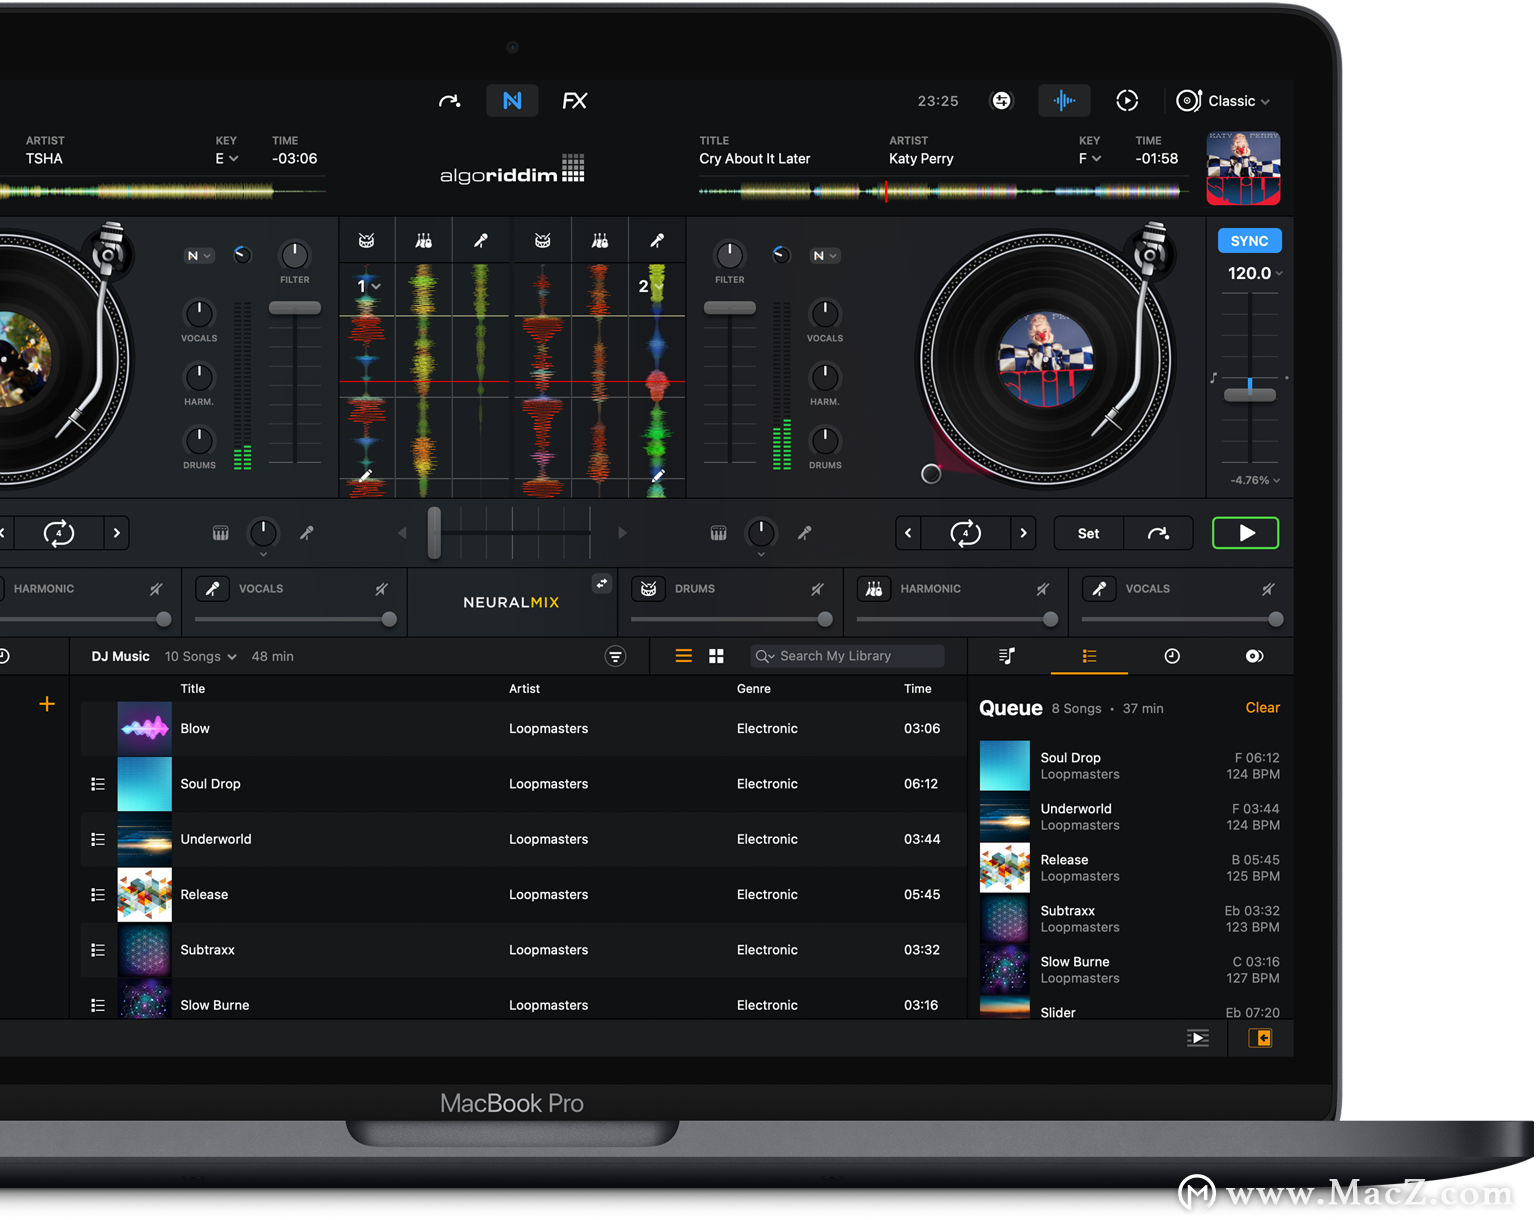Open deck 2 N mode dropdown
Viewport: 1536px width, 1220px height.
(825, 256)
